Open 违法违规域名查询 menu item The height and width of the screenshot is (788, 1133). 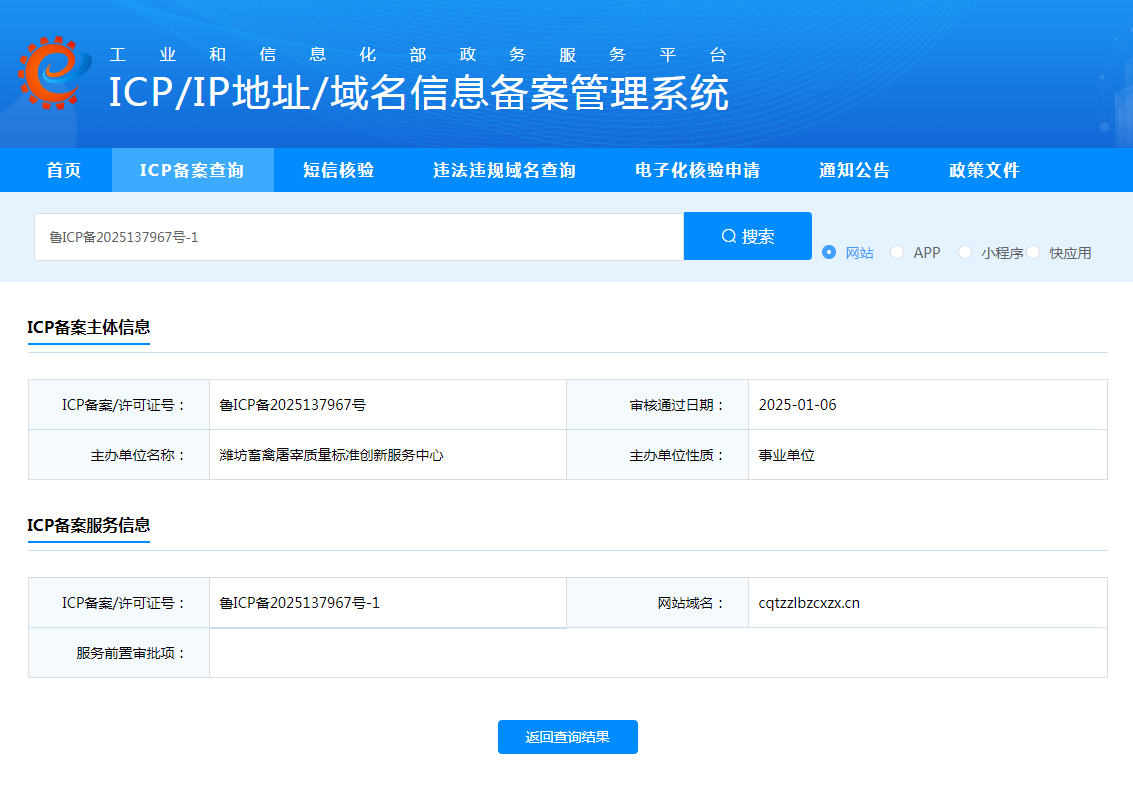504,170
